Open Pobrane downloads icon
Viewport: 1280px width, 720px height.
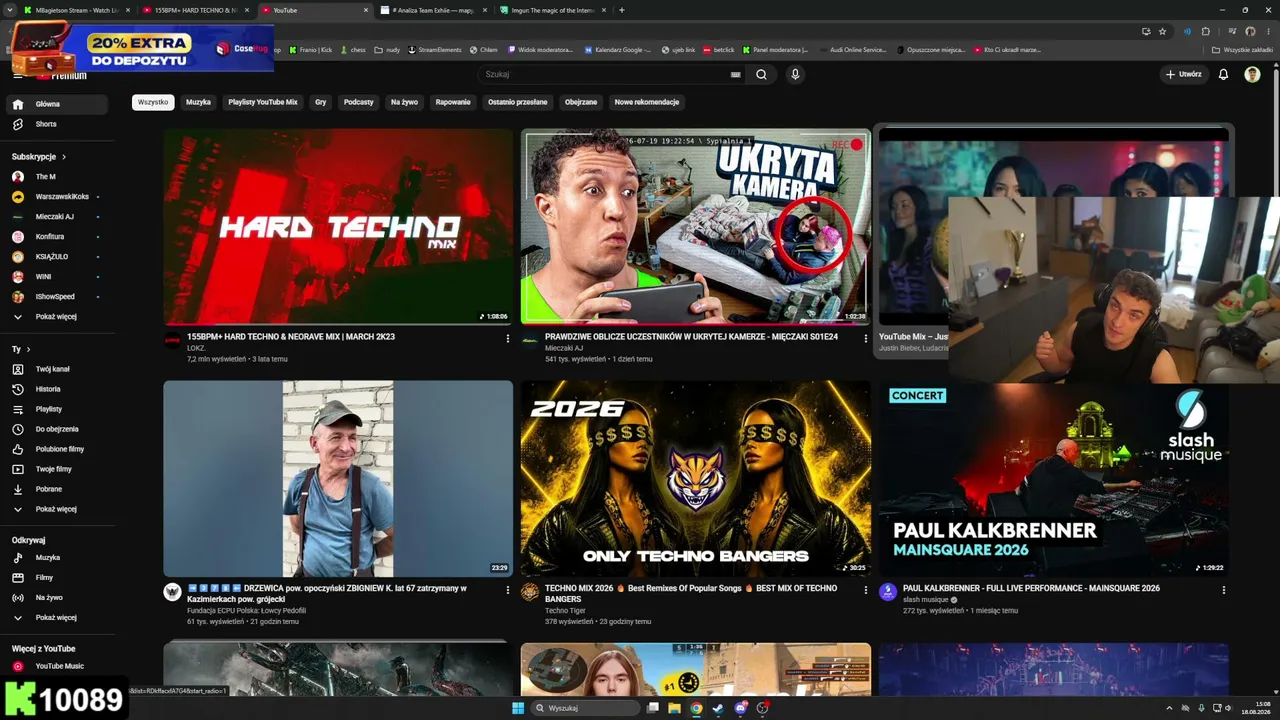pyautogui.click(x=18, y=489)
